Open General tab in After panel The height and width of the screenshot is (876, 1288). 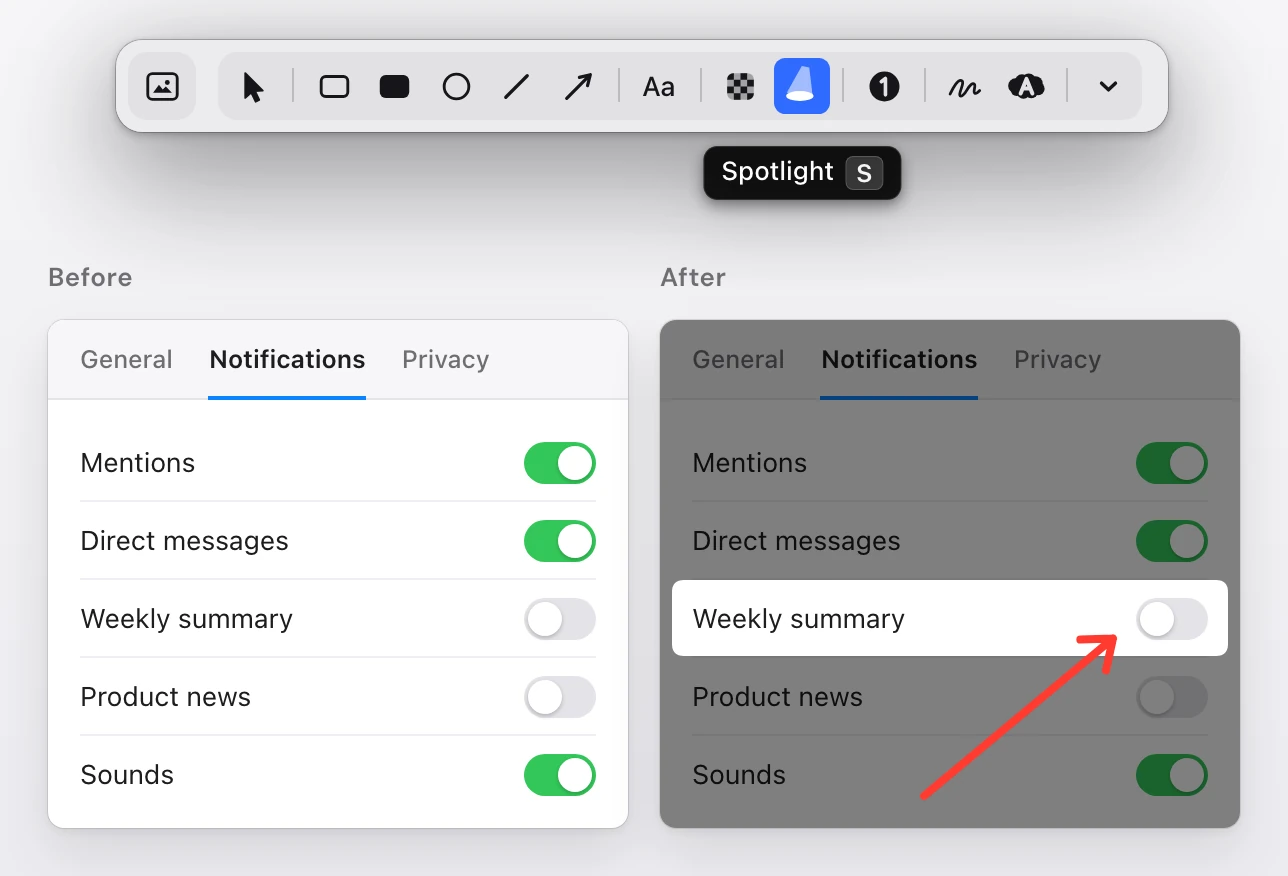pyautogui.click(x=739, y=360)
